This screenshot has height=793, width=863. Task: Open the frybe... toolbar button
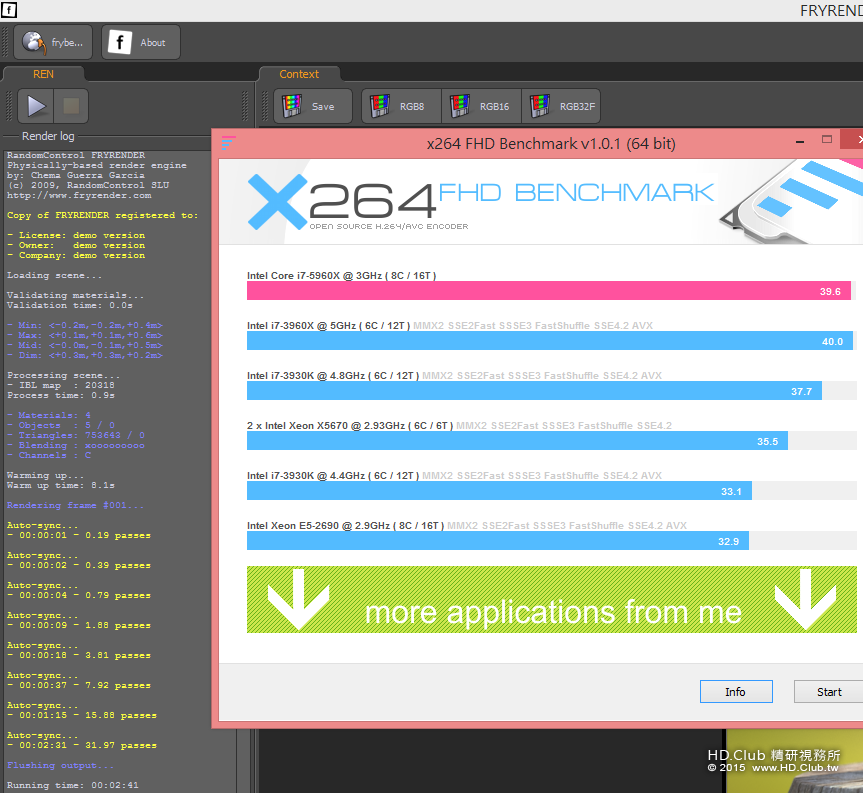pyautogui.click(x=53, y=42)
